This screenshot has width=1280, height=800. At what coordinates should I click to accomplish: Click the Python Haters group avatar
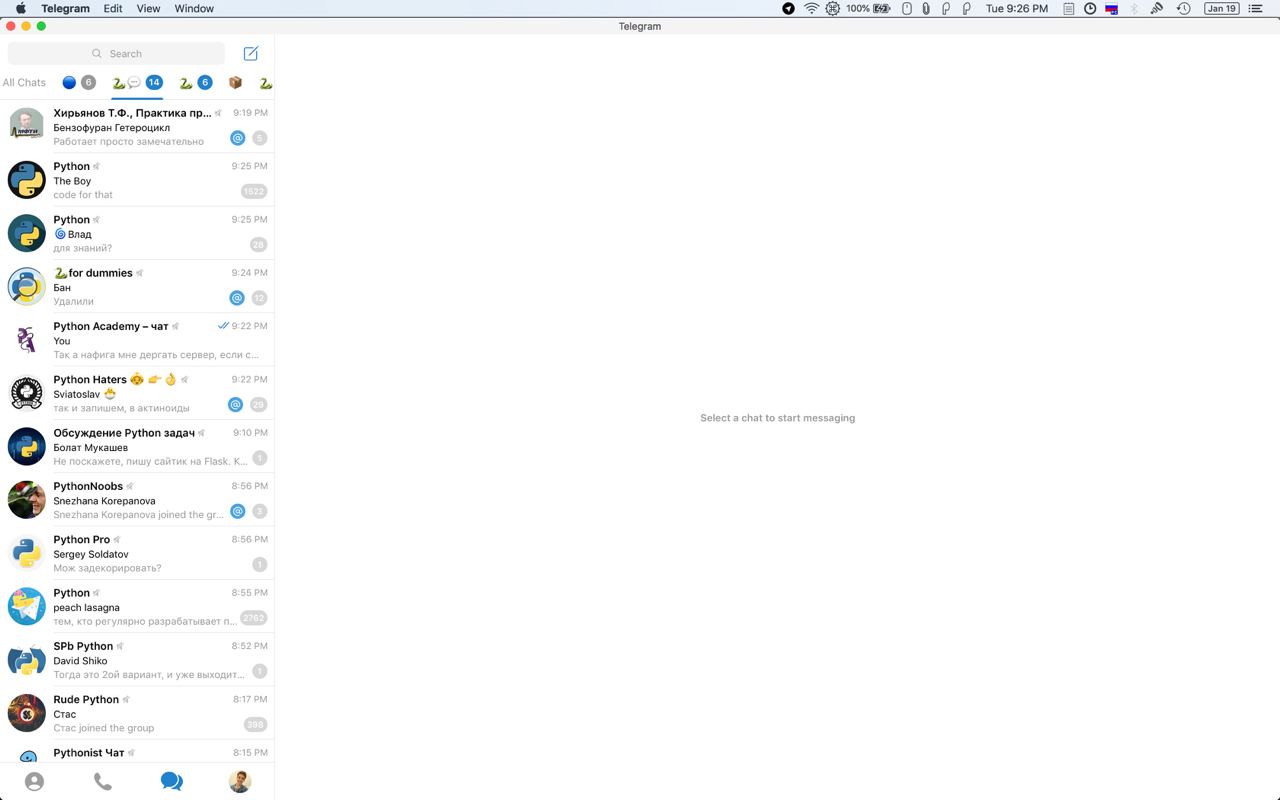27,393
